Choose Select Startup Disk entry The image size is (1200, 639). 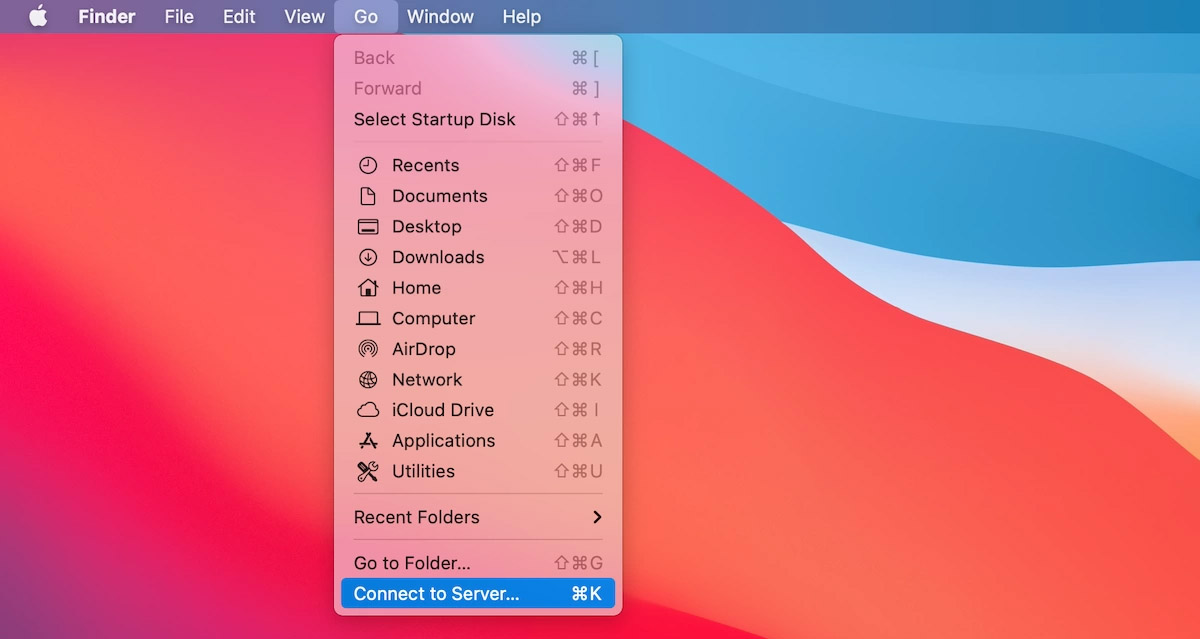pyautogui.click(x=478, y=119)
